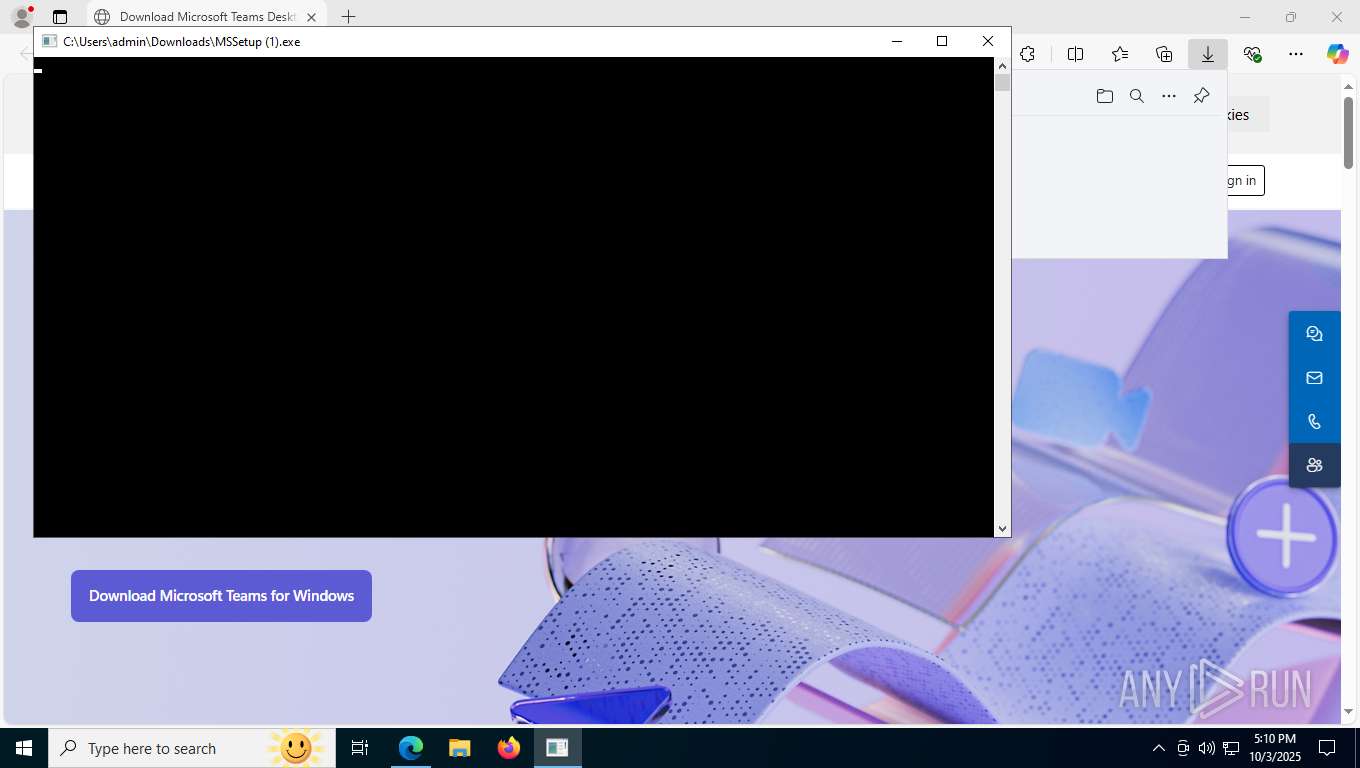Screen dimensions: 1360x768
Task: Toggle Edge split screen icon
Action: pyautogui.click(x=1075, y=54)
